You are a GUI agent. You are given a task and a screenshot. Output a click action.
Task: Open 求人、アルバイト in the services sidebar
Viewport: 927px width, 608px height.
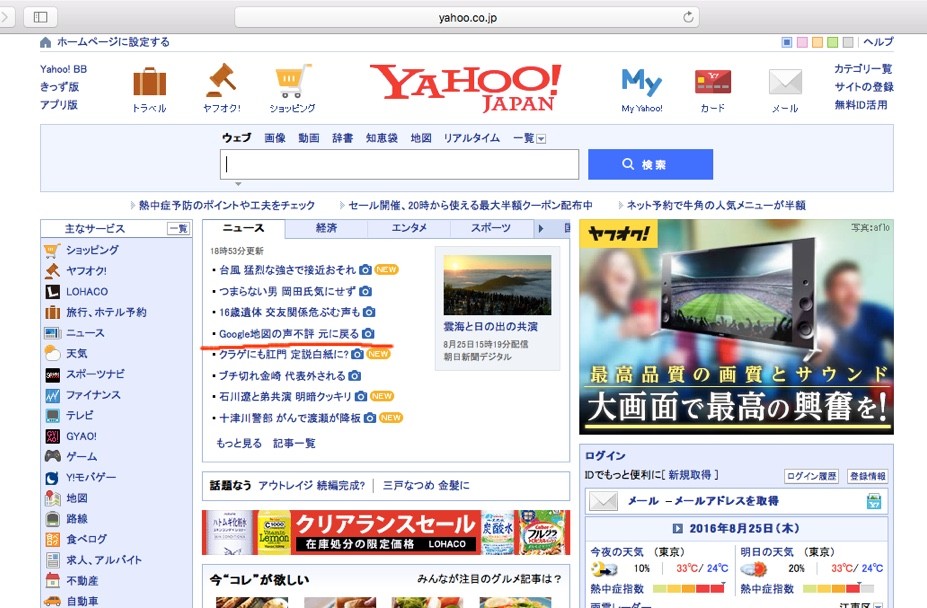[x=103, y=560]
